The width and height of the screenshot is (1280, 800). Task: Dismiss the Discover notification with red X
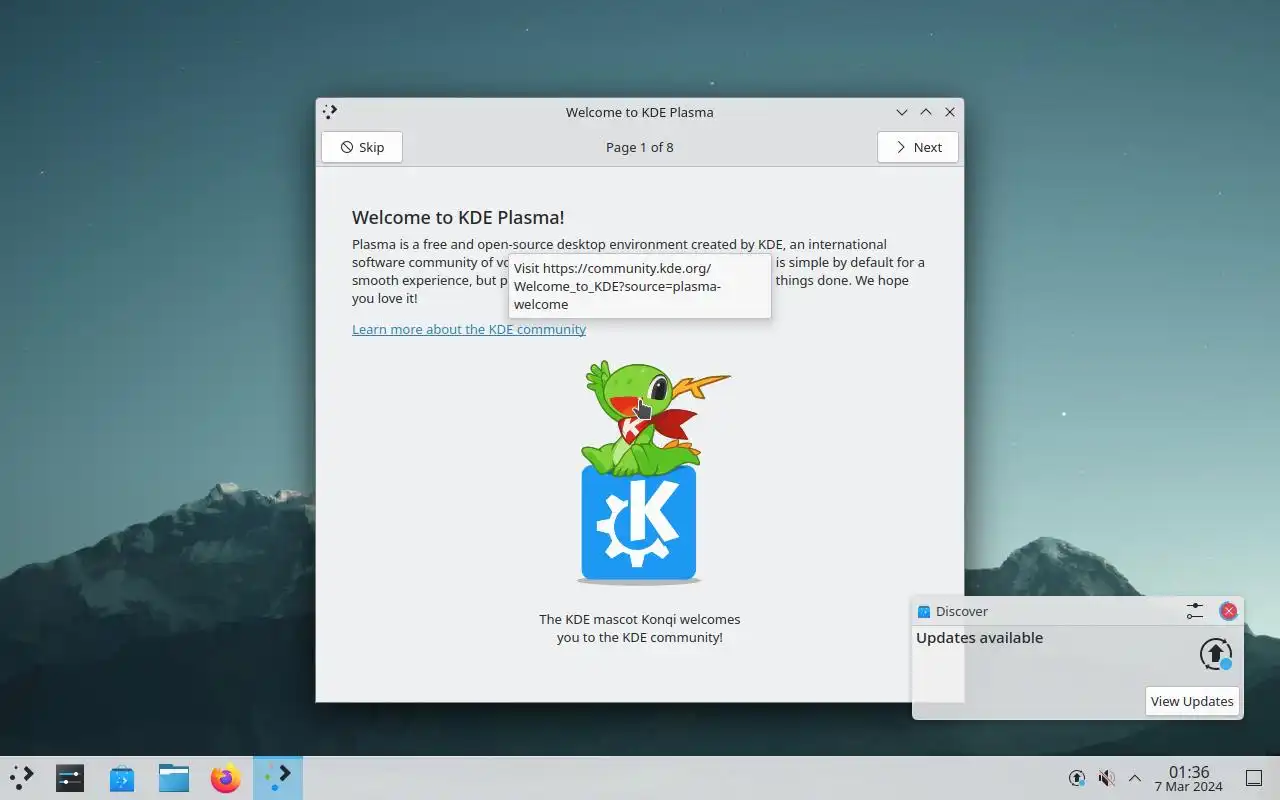click(x=1229, y=611)
